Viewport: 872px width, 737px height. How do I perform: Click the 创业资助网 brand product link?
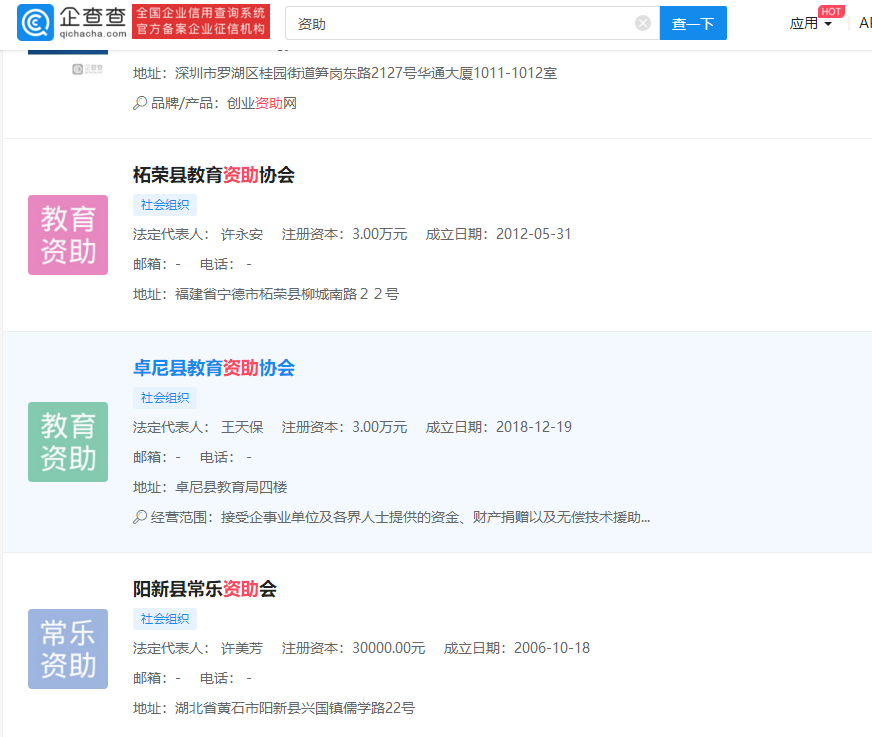[262, 103]
